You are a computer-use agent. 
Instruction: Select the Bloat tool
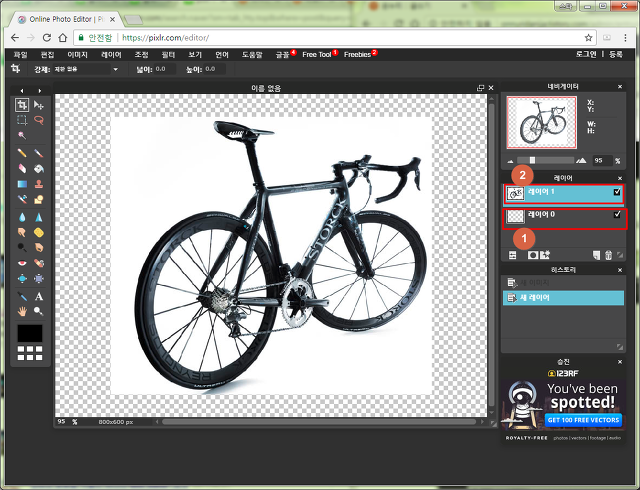(x=22, y=278)
